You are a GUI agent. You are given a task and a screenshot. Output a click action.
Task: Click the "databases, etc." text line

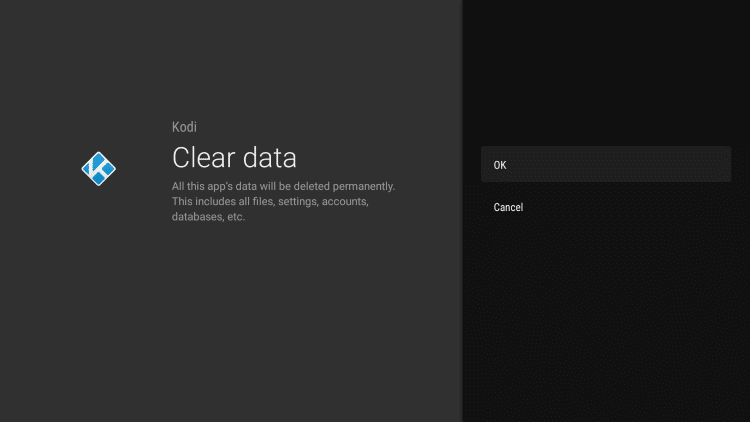208,217
